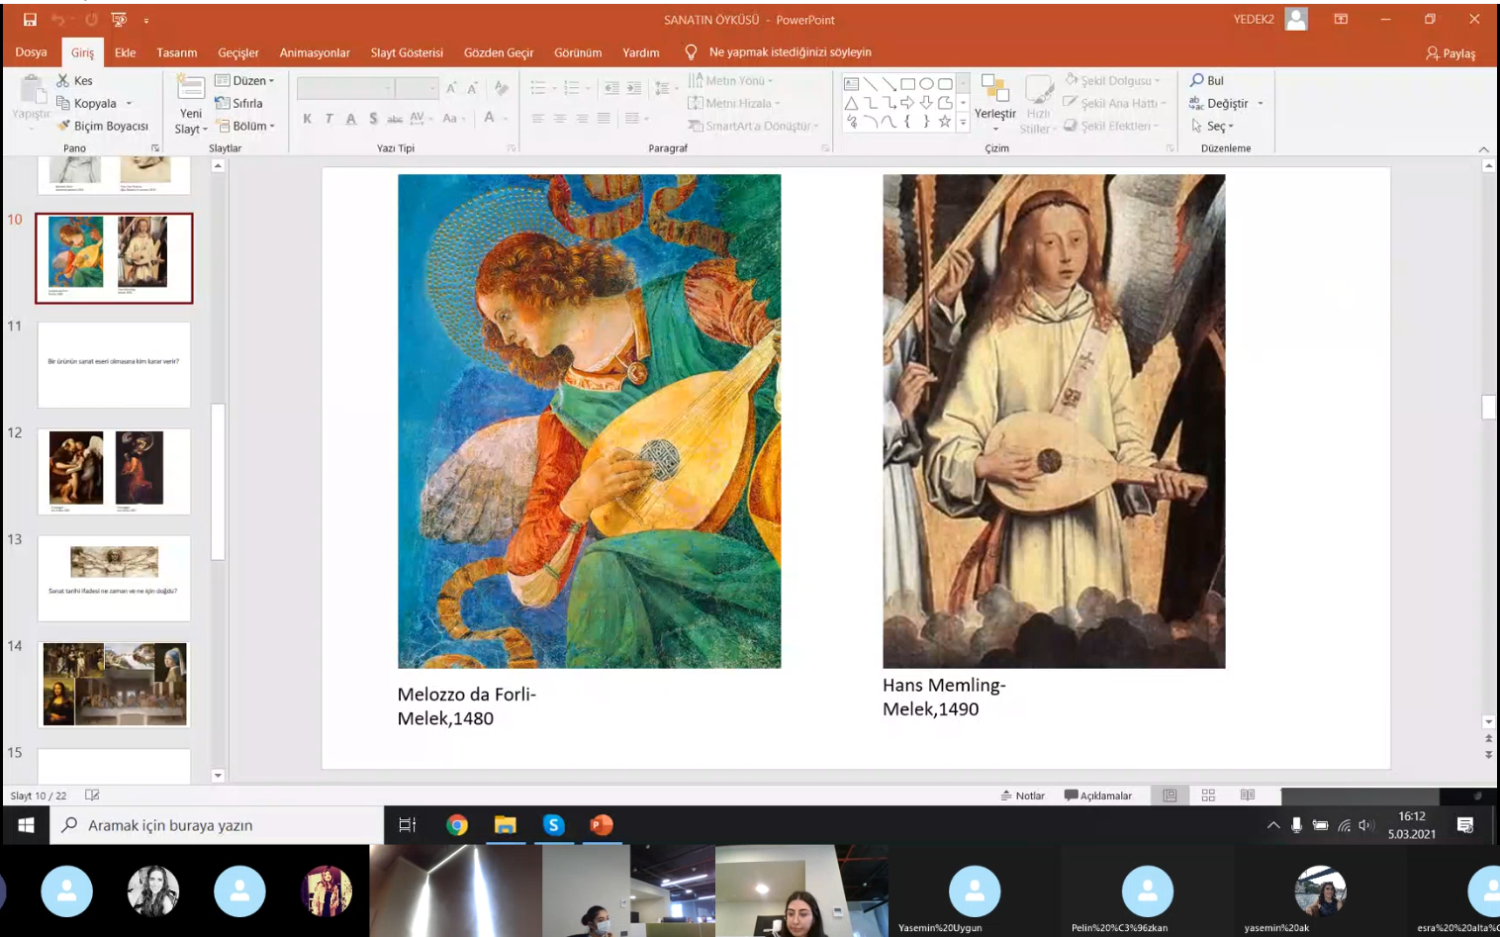Select slide 14 thumbnail
Viewport: 1500px width, 937px height.
(x=114, y=685)
